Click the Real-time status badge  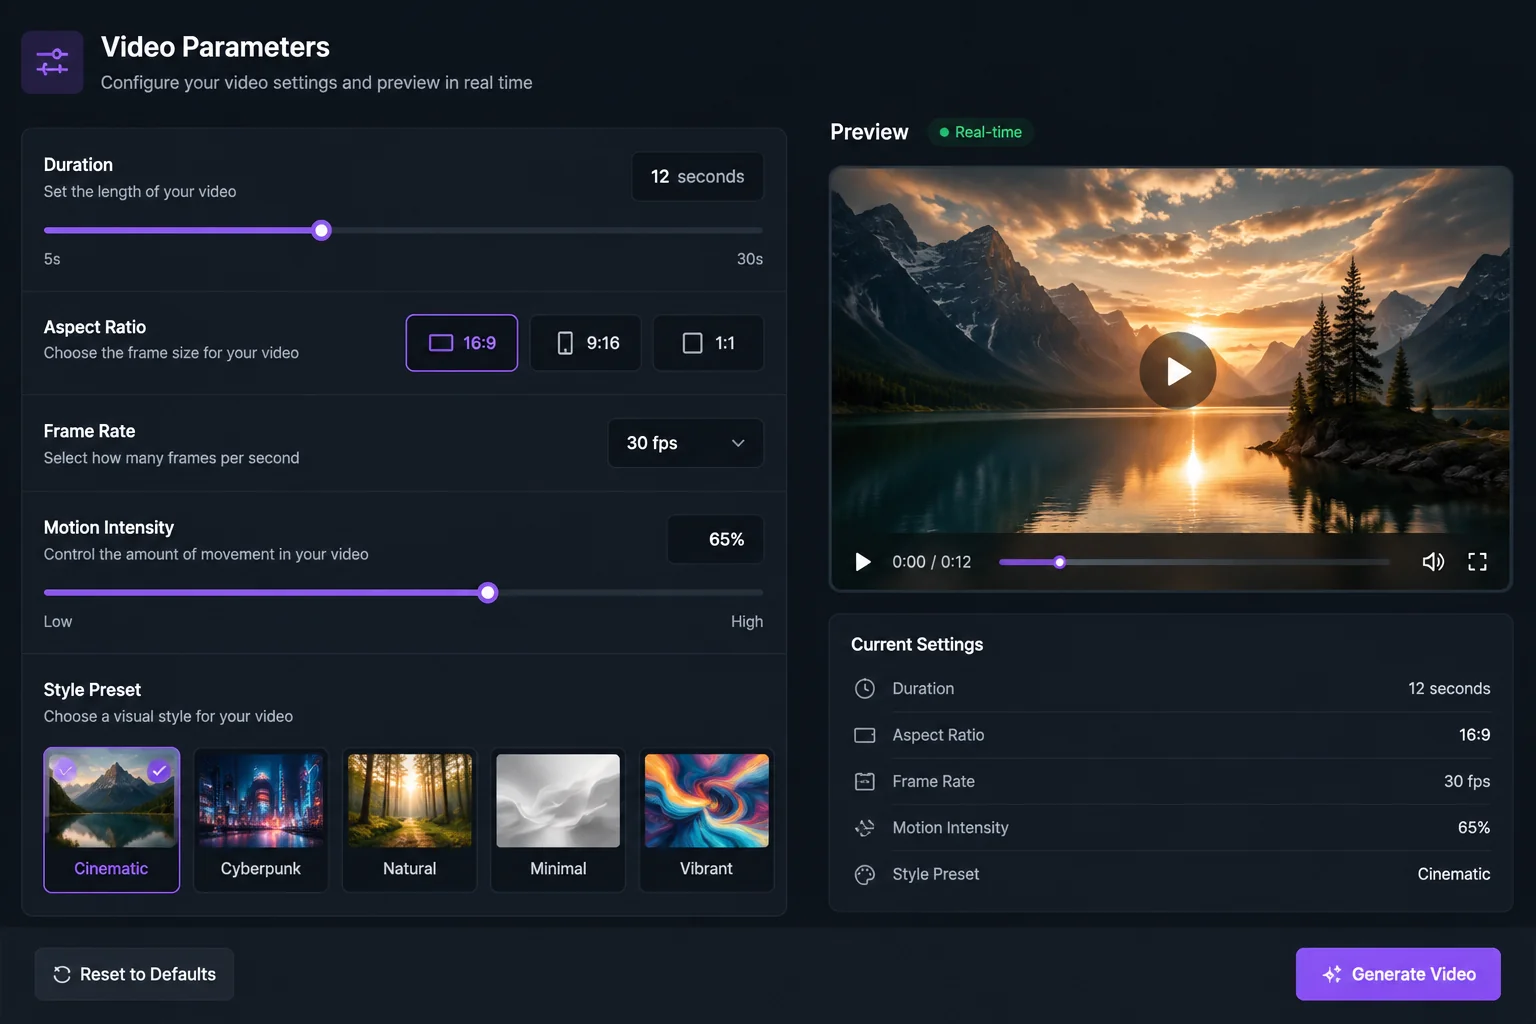[x=980, y=132]
